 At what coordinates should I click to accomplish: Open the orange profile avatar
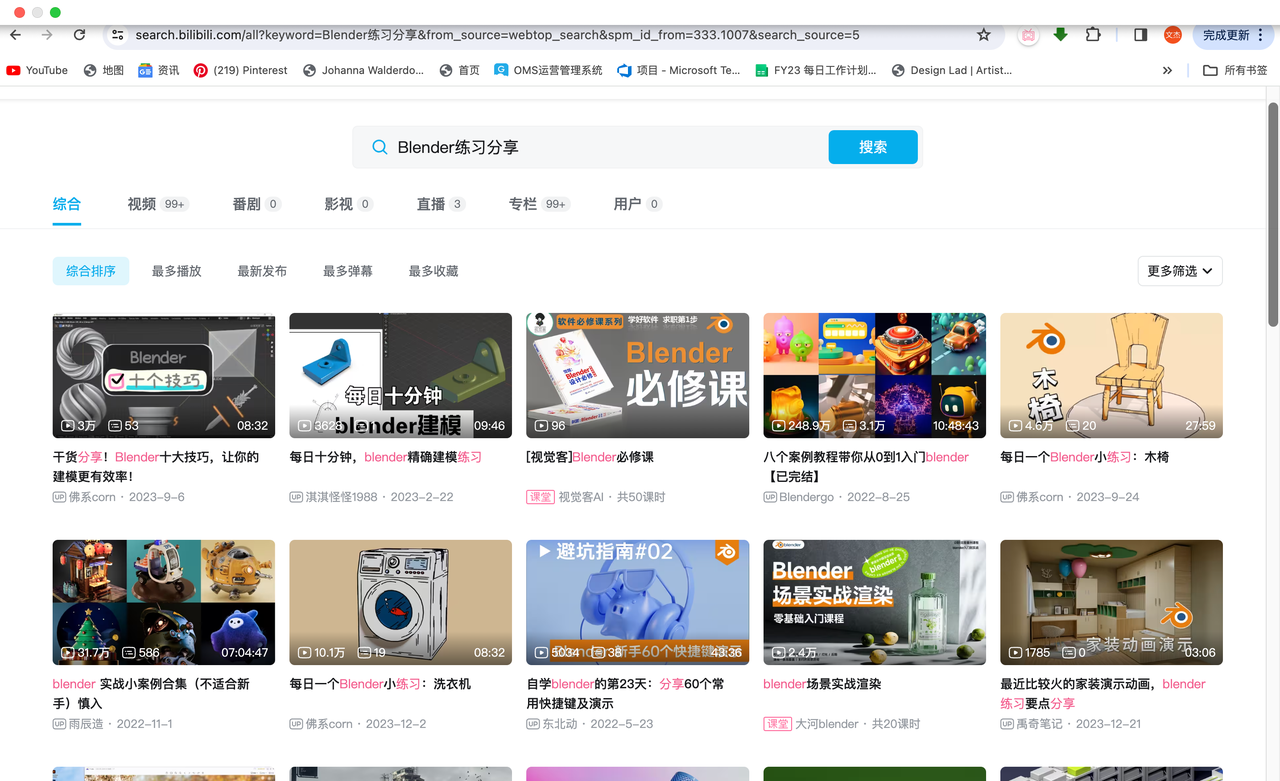(x=1173, y=35)
